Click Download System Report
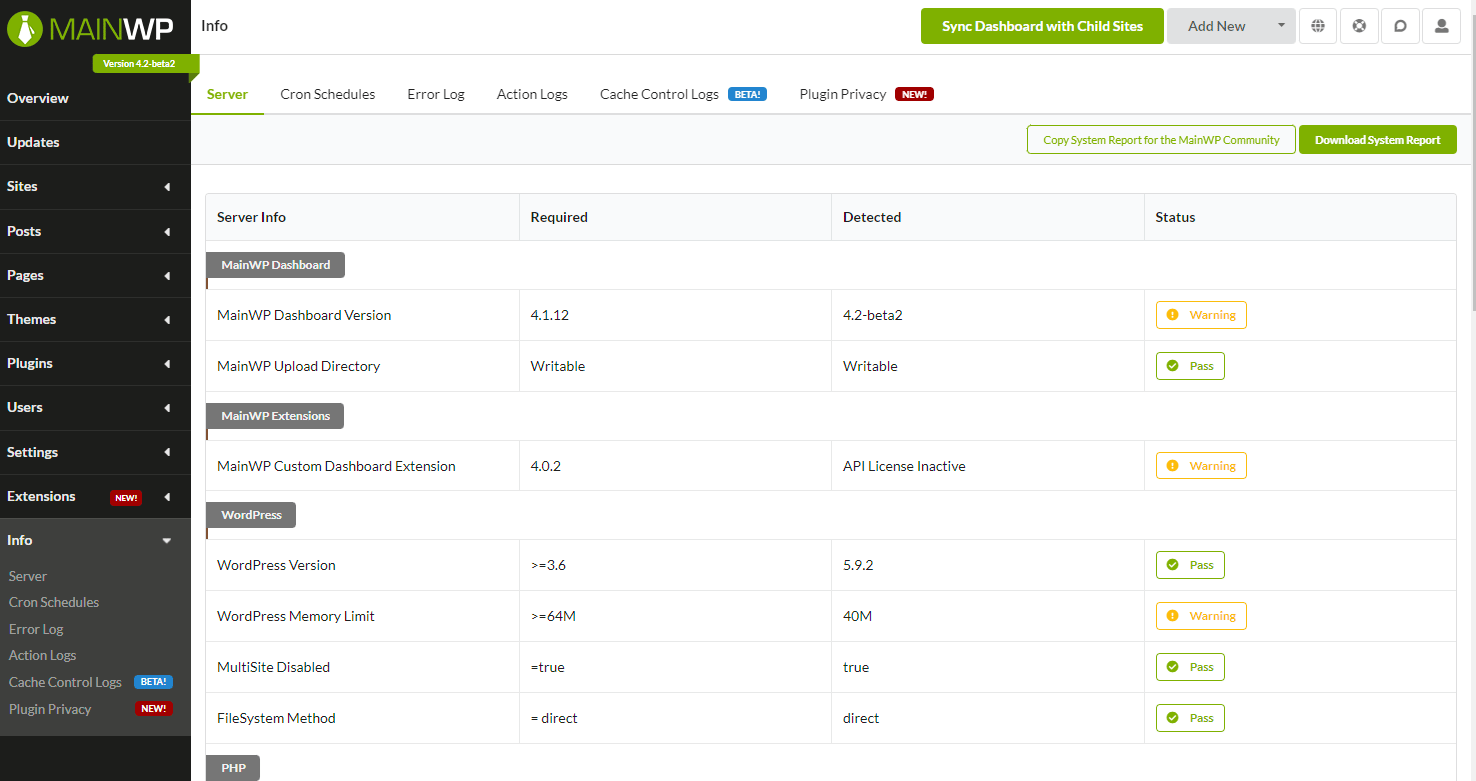 (x=1378, y=140)
